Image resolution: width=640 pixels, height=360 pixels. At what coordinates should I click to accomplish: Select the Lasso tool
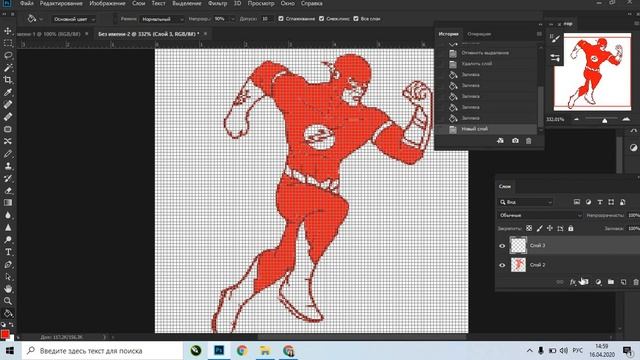coord(8,55)
